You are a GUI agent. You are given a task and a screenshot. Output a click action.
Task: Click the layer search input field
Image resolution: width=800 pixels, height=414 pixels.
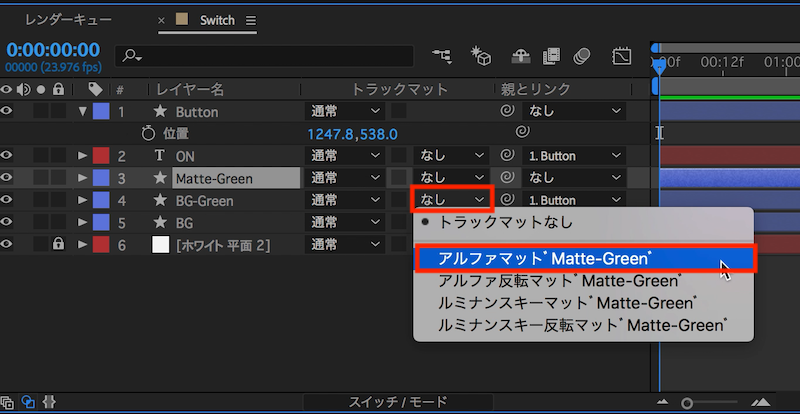tap(264, 56)
